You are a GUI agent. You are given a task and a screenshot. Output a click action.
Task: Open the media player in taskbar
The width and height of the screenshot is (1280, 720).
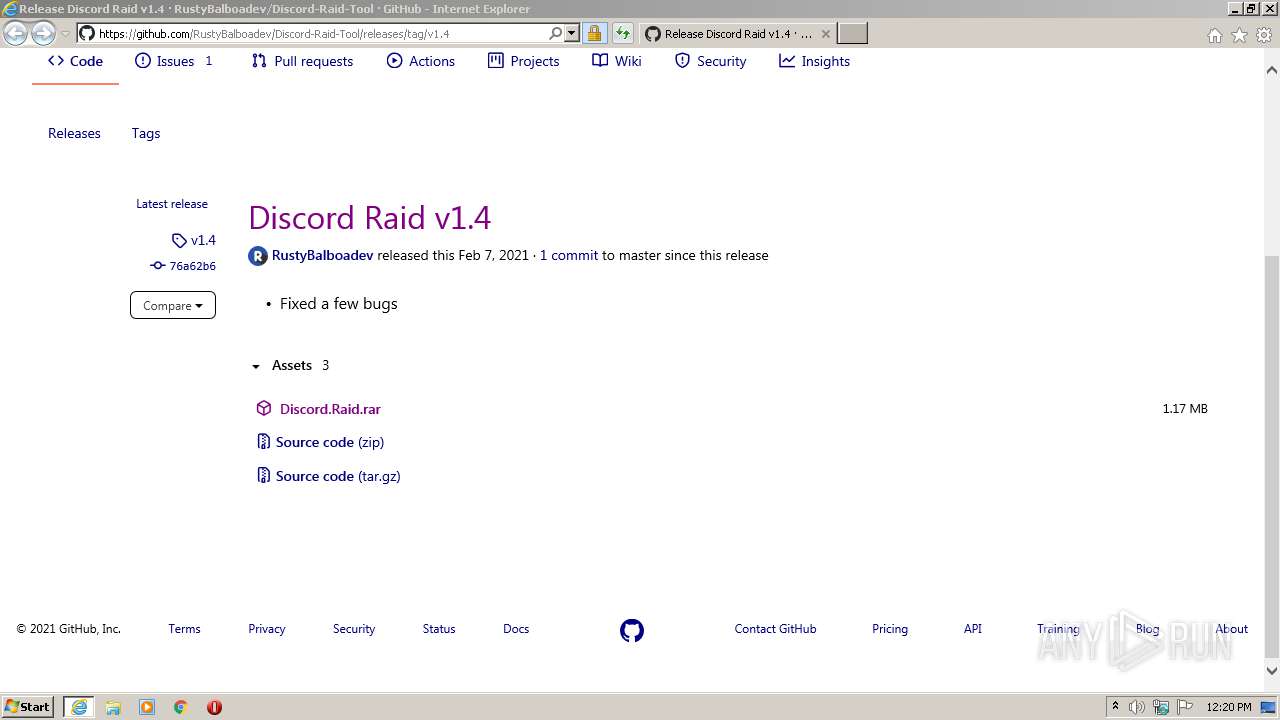[147, 707]
